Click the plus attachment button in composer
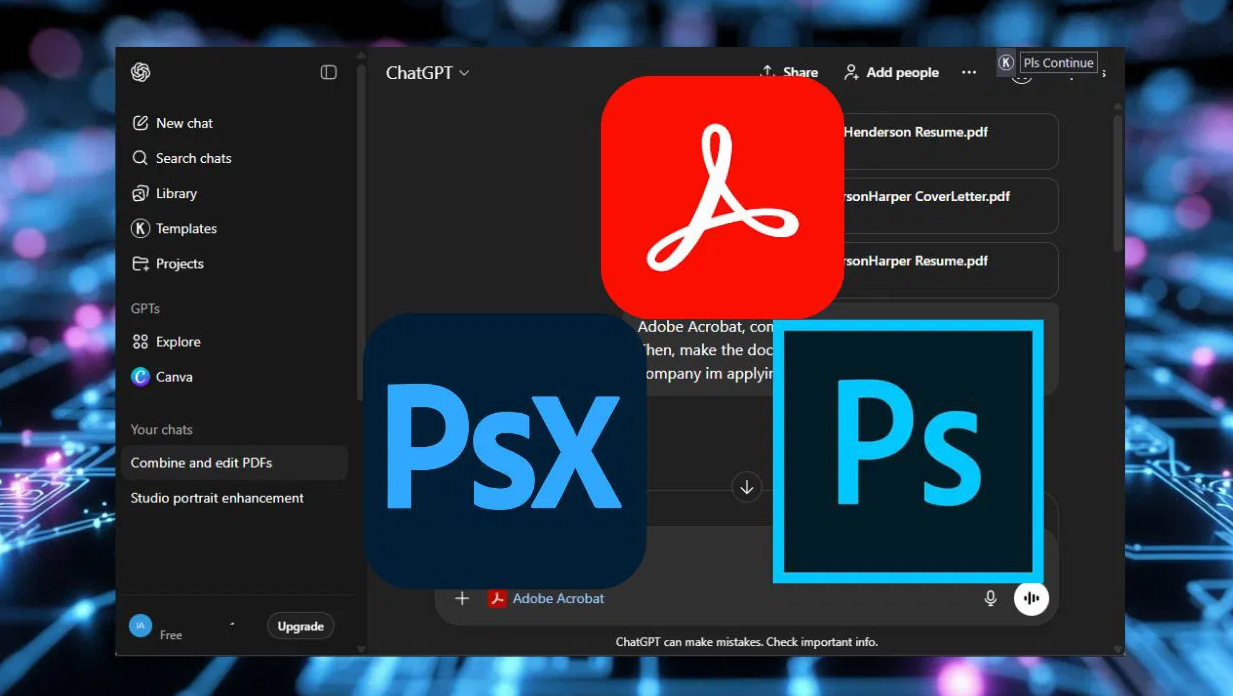Screen dimensions: 1233x696 point(462,598)
